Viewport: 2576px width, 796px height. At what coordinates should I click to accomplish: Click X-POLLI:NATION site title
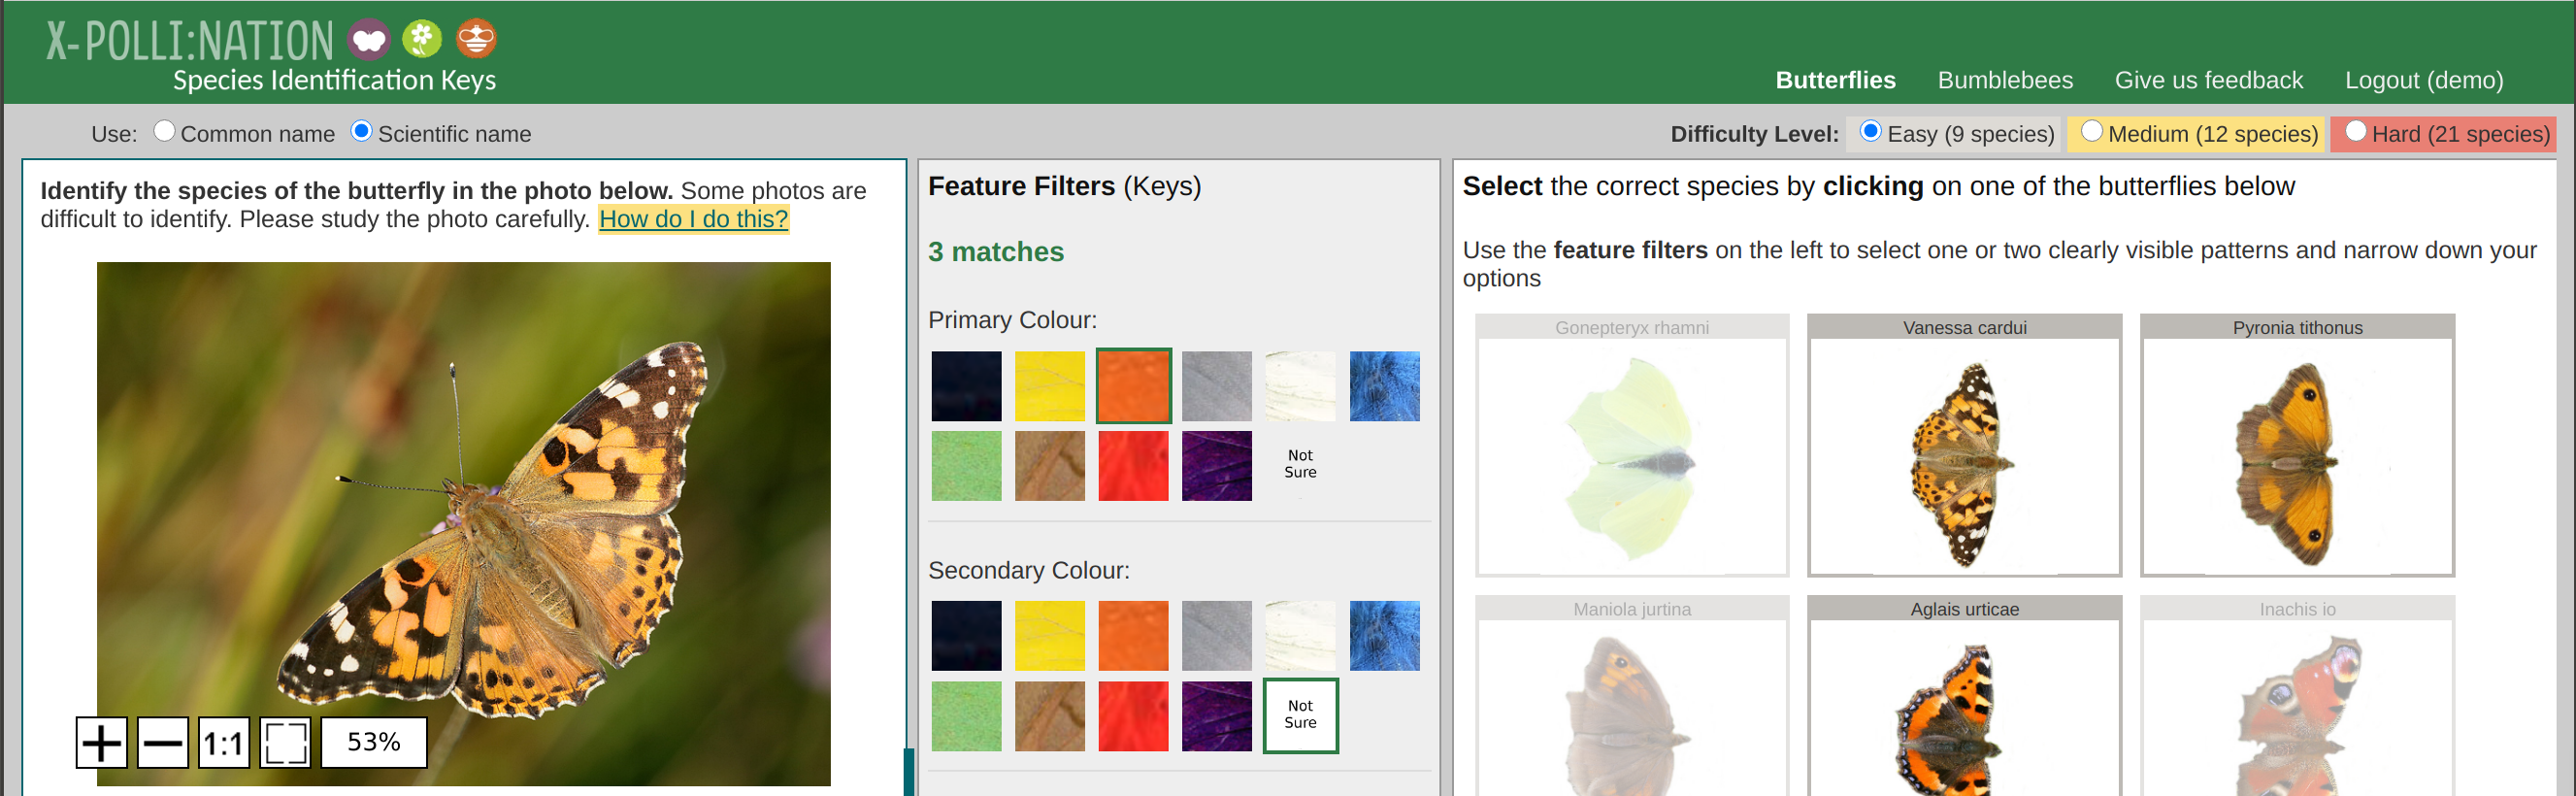(190, 41)
